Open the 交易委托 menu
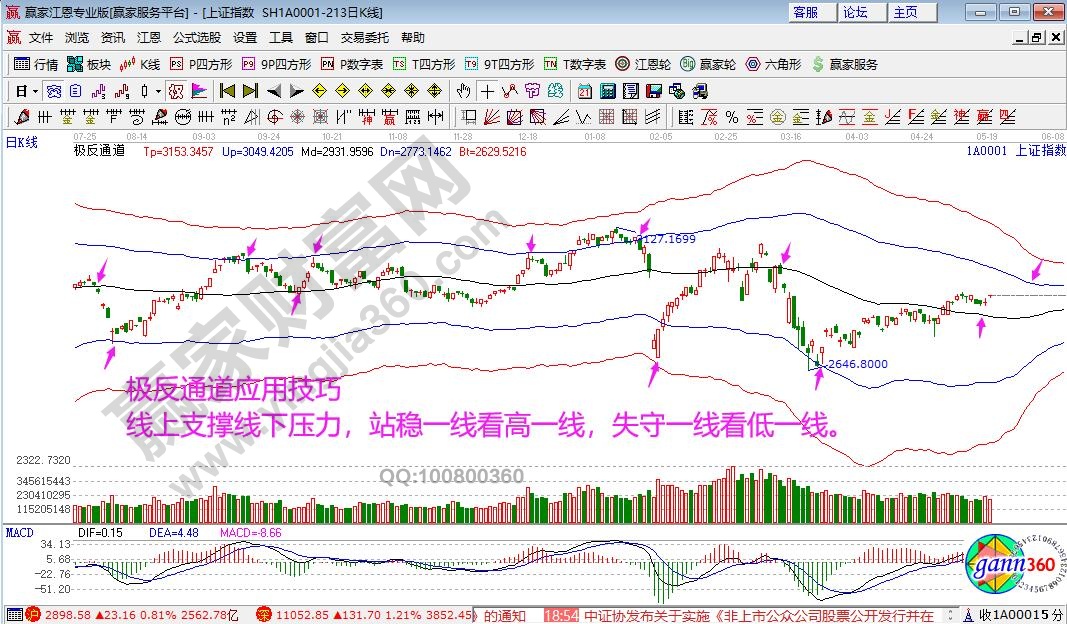Screen dimensions: 1067x624 pos(364,38)
